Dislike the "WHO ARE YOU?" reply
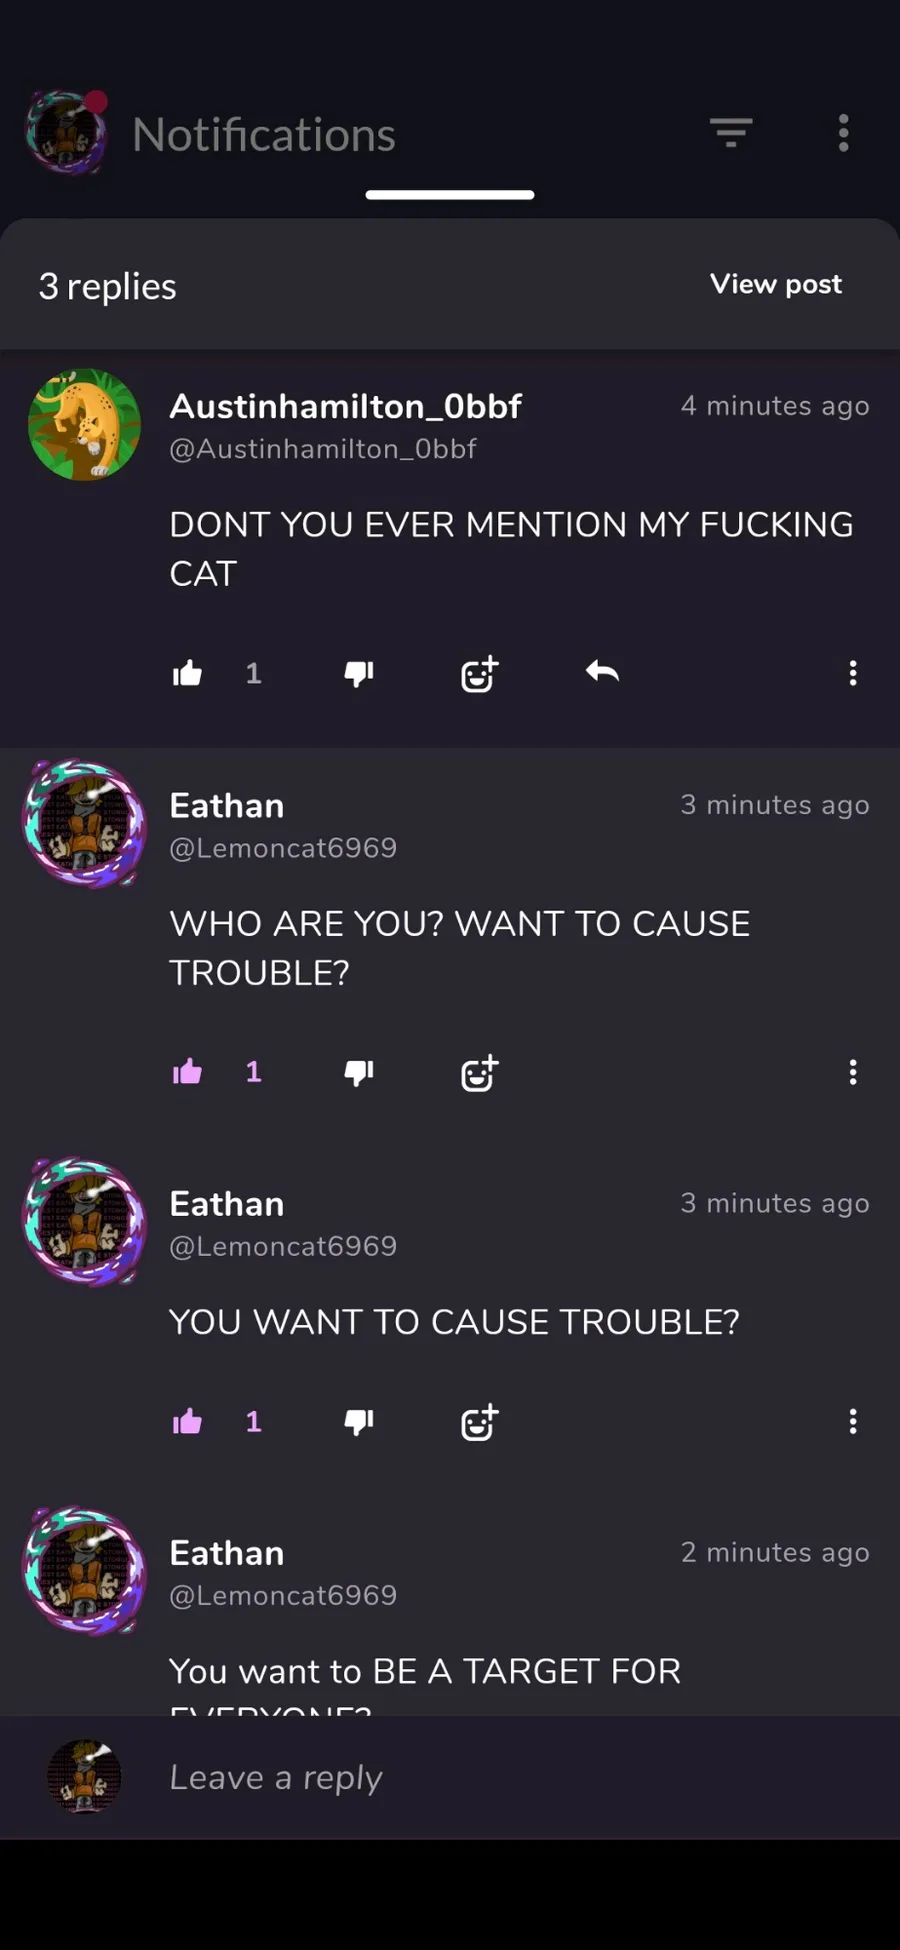 pyautogui.click(x=358, y=1073)
